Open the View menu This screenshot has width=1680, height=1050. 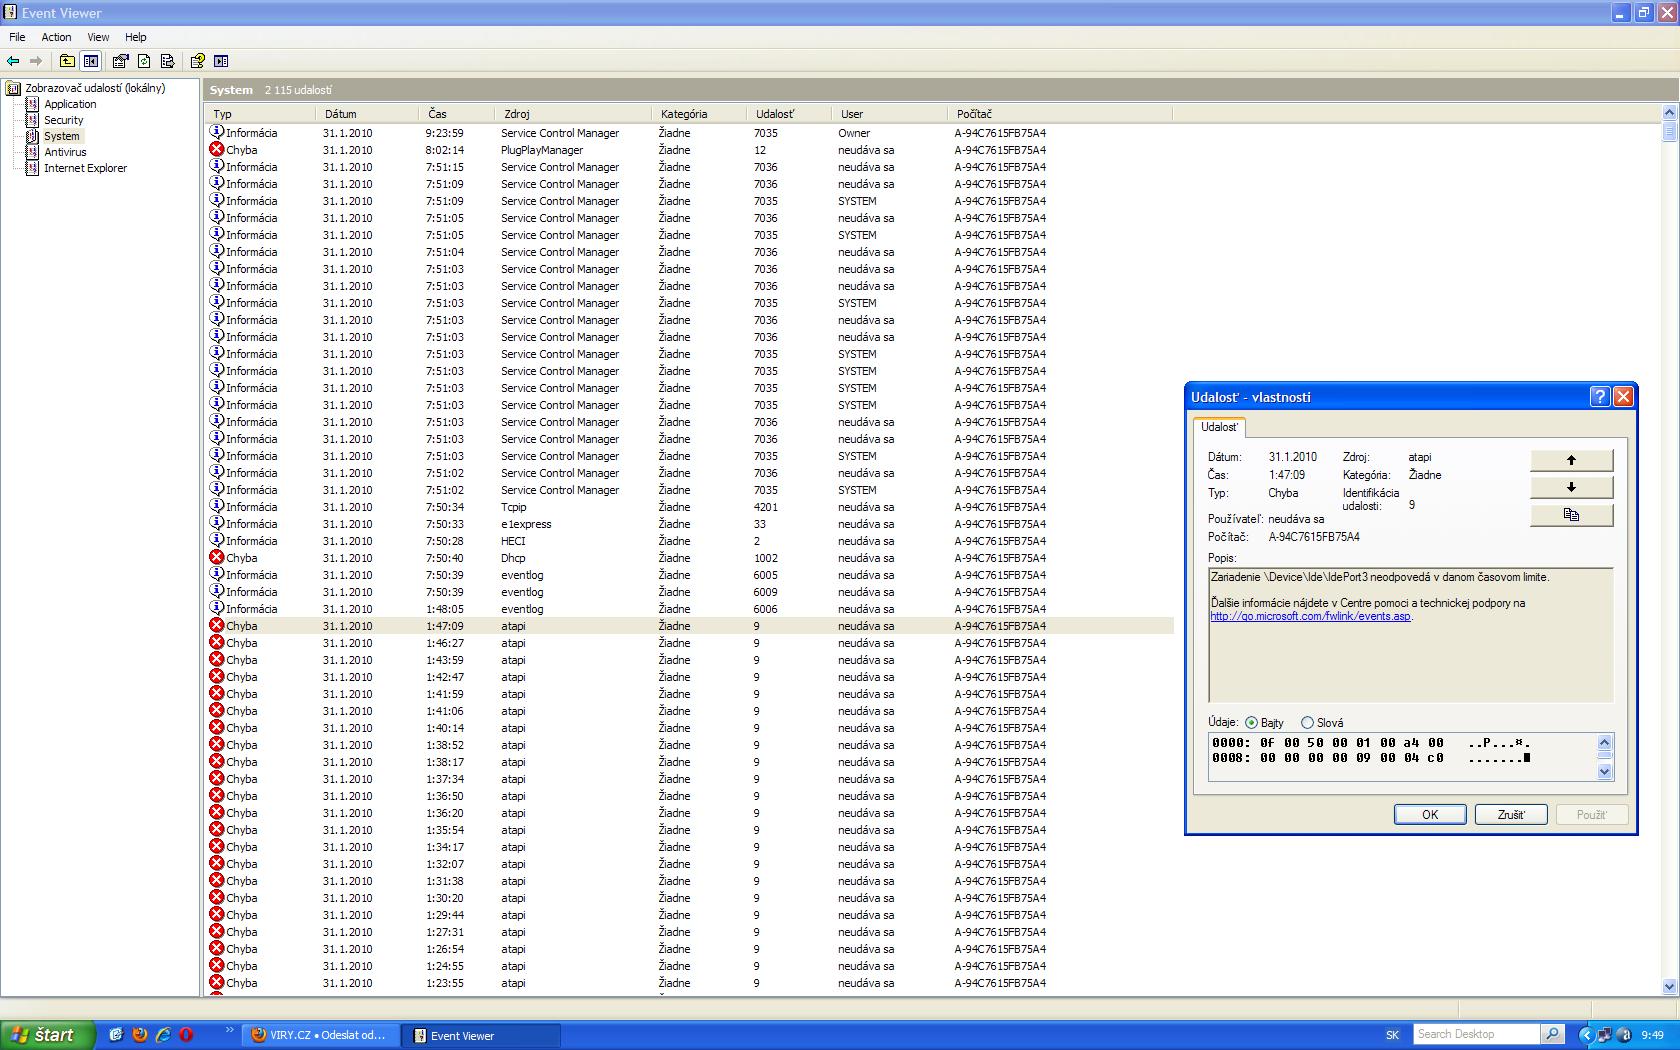pos(98,37)
